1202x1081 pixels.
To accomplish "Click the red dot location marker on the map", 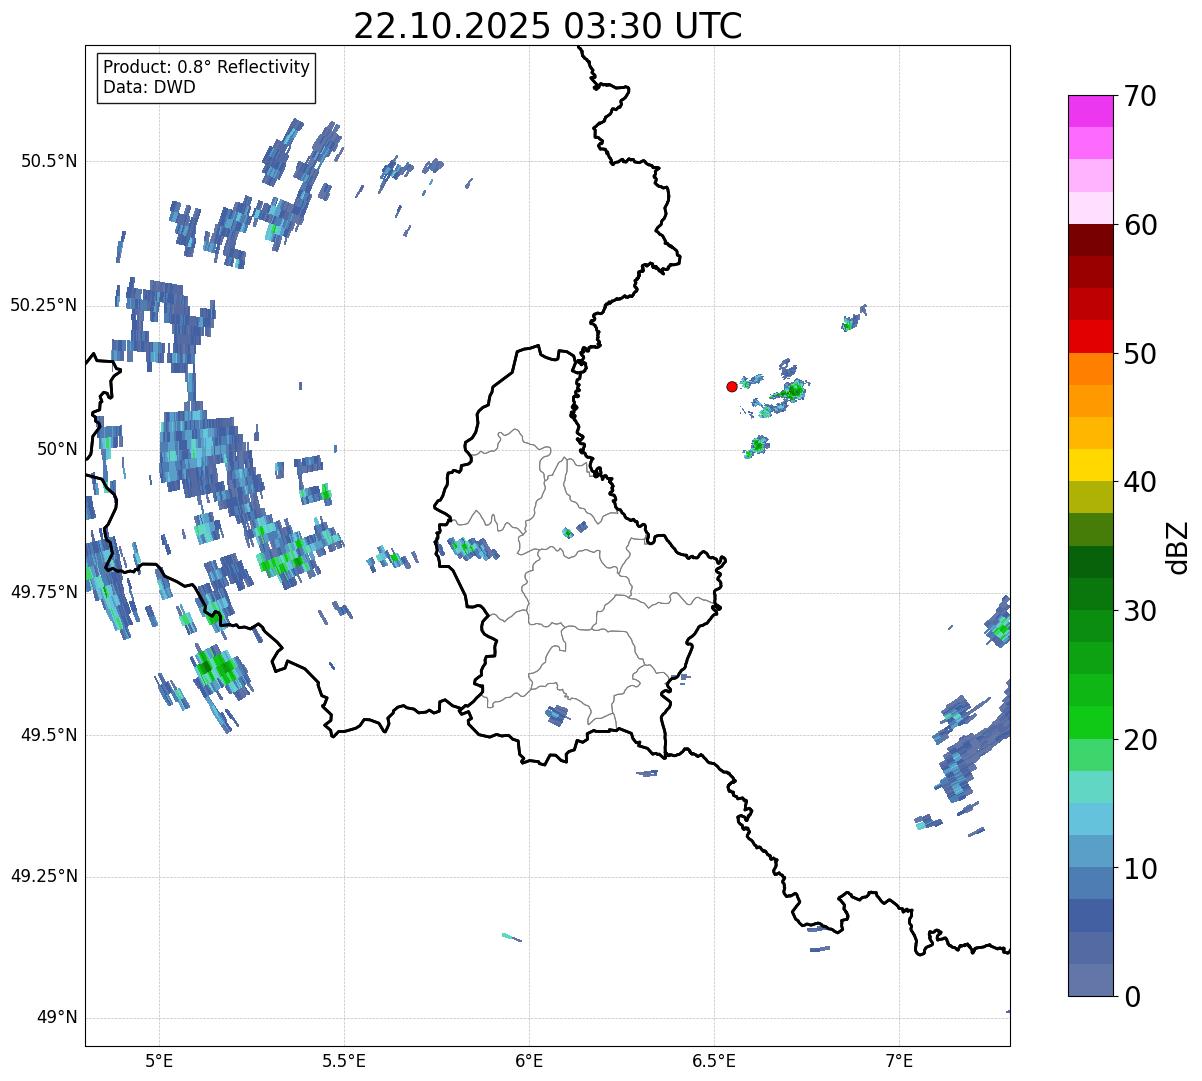I will click(732, 386).
